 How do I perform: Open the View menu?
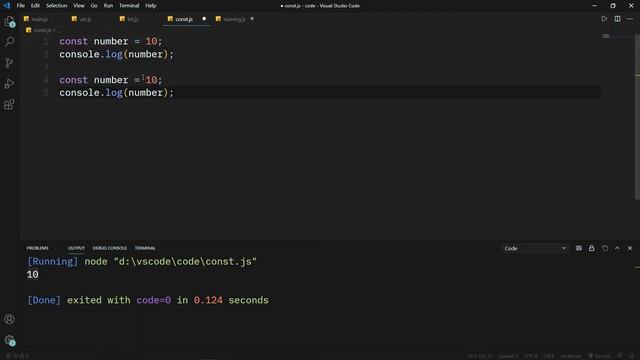[x=79, y=6]
